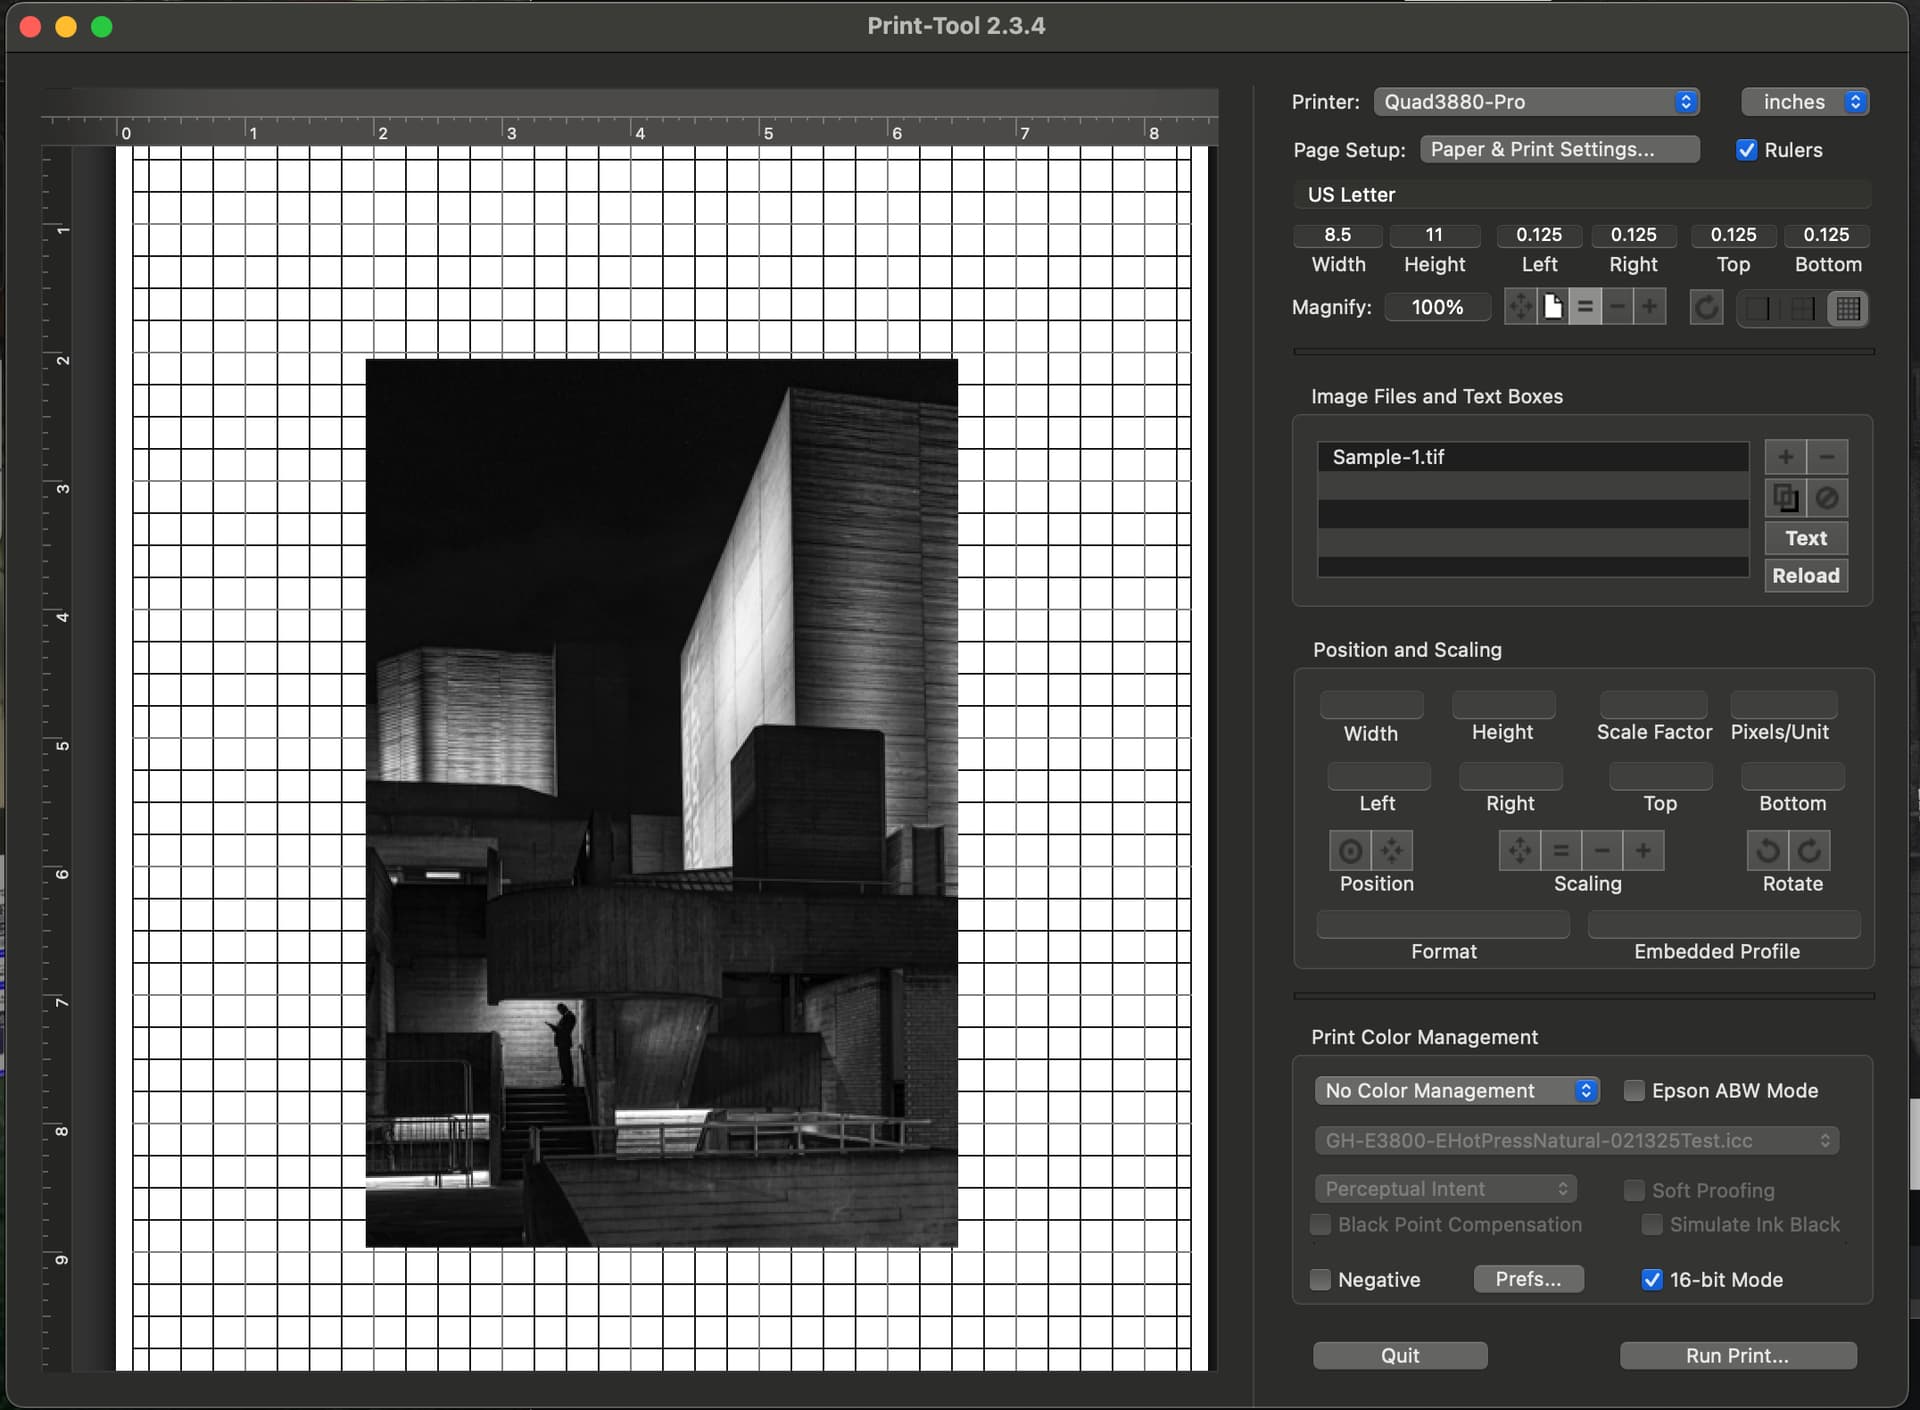This screenshot has height=1410, width=1920.
Task: Click the Run Print button
Action: click(x=1737, y=1356)
